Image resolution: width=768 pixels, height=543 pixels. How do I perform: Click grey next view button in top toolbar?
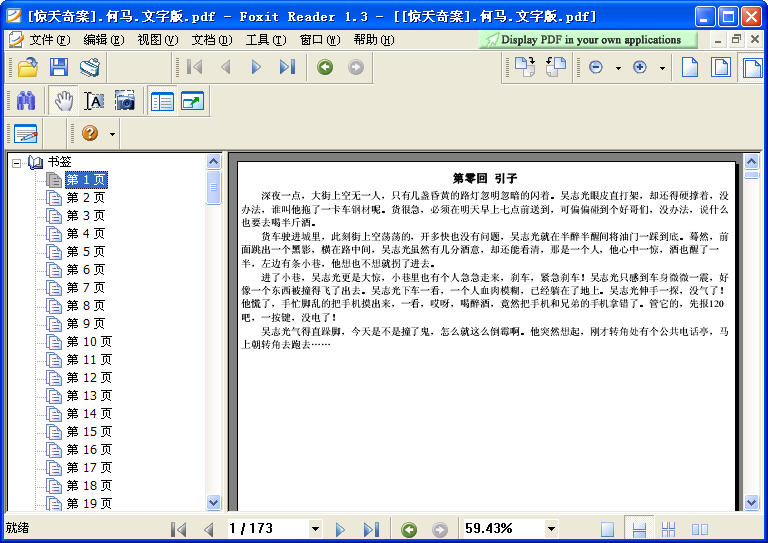pyautogui.click(x=356, y=67)
